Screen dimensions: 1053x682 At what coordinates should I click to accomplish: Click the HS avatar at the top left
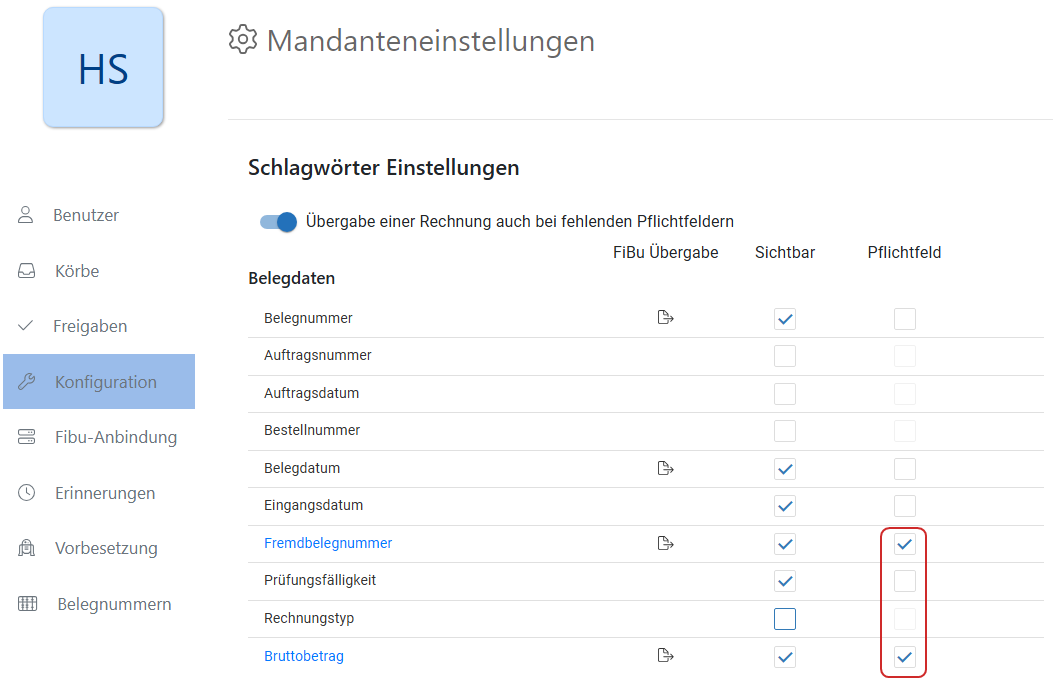103,68
